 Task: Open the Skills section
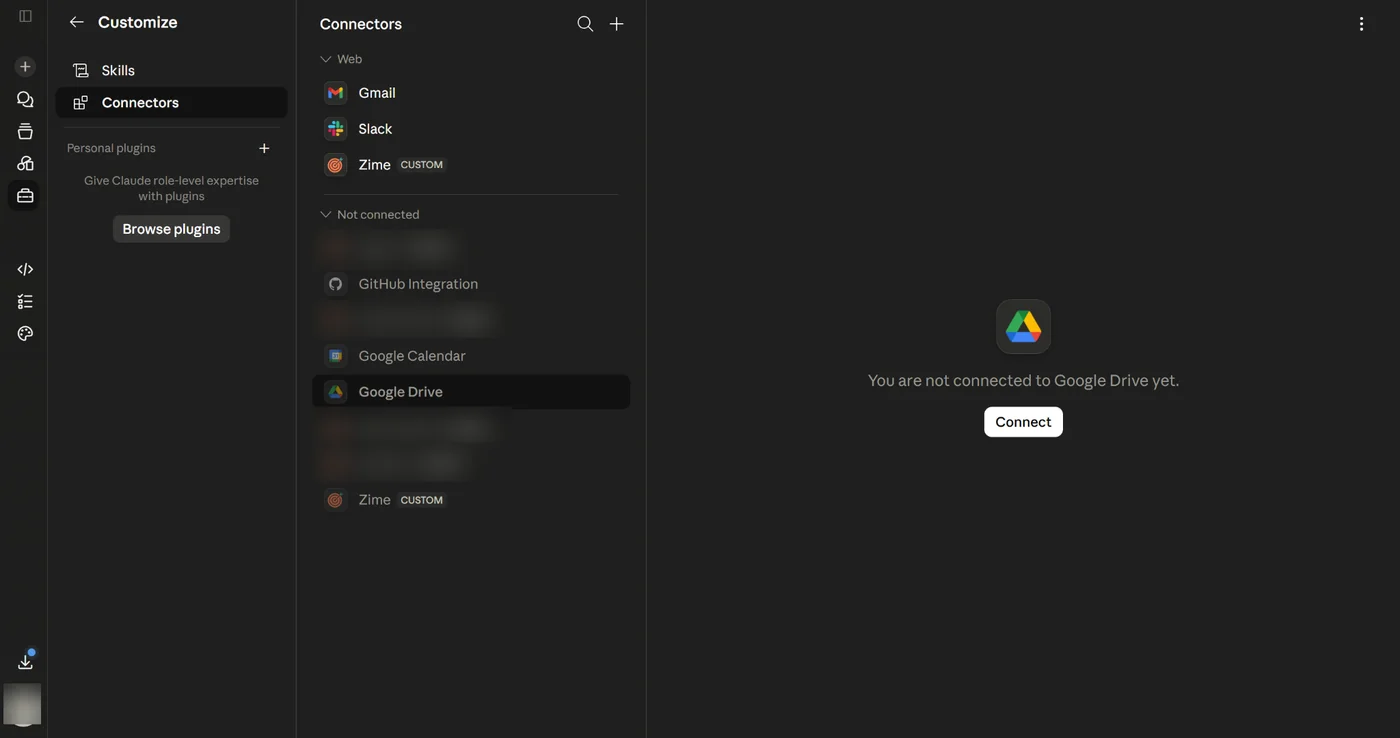[171, 70]
